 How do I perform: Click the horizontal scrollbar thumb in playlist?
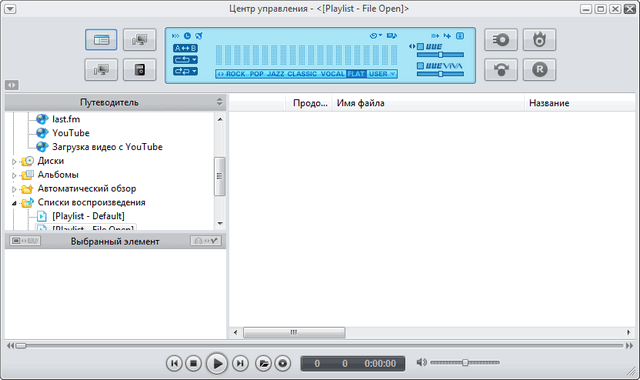[294, 333]
